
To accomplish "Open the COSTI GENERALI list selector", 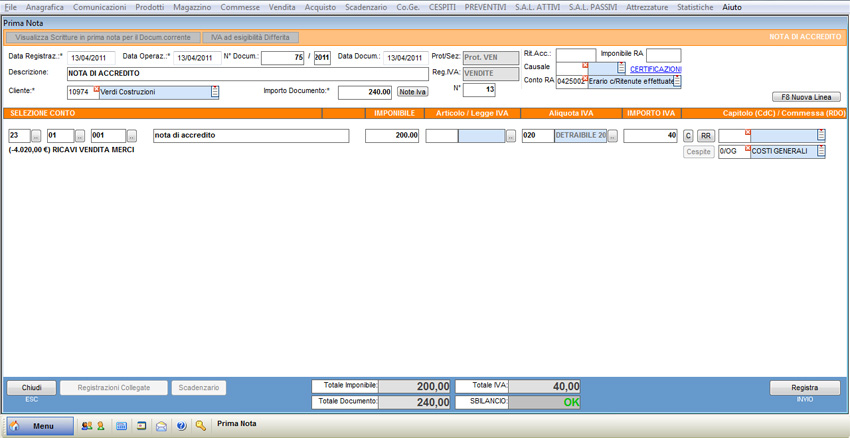I will [x=821, y=152].
